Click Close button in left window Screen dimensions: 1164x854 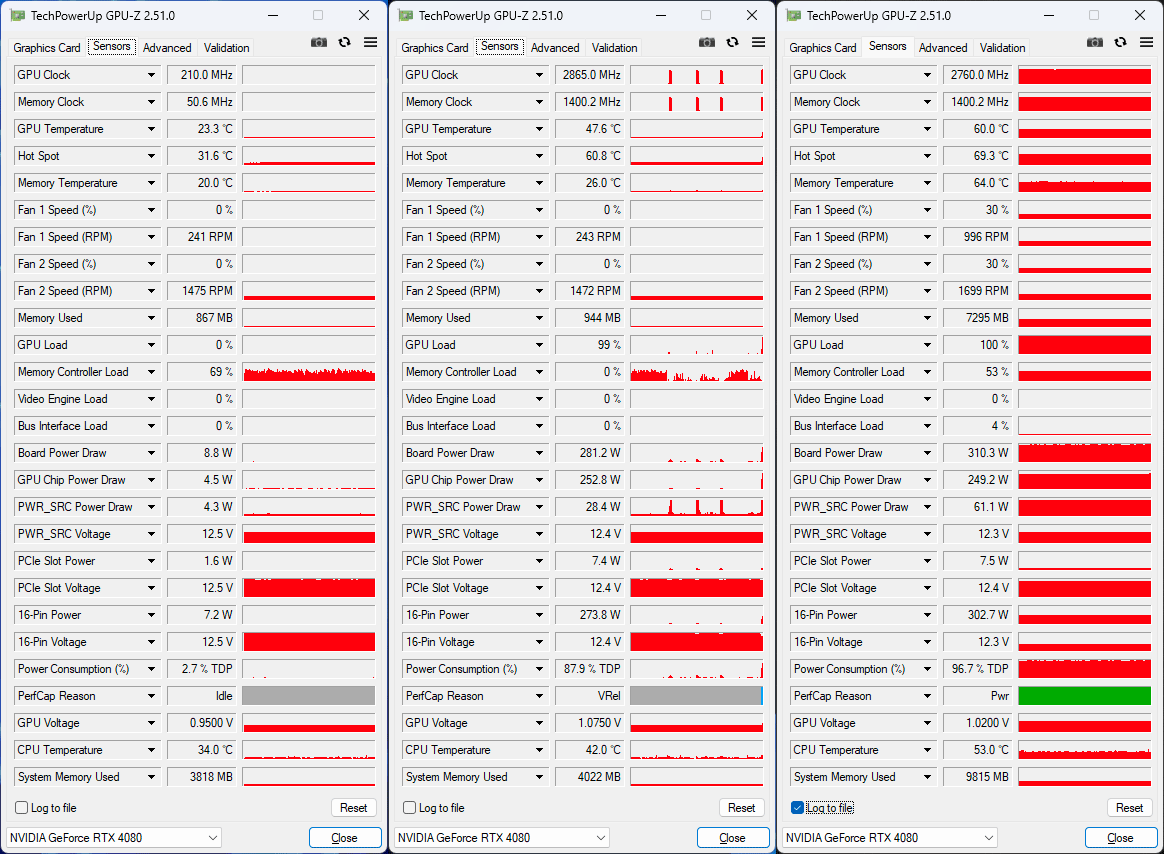(345, 838)
